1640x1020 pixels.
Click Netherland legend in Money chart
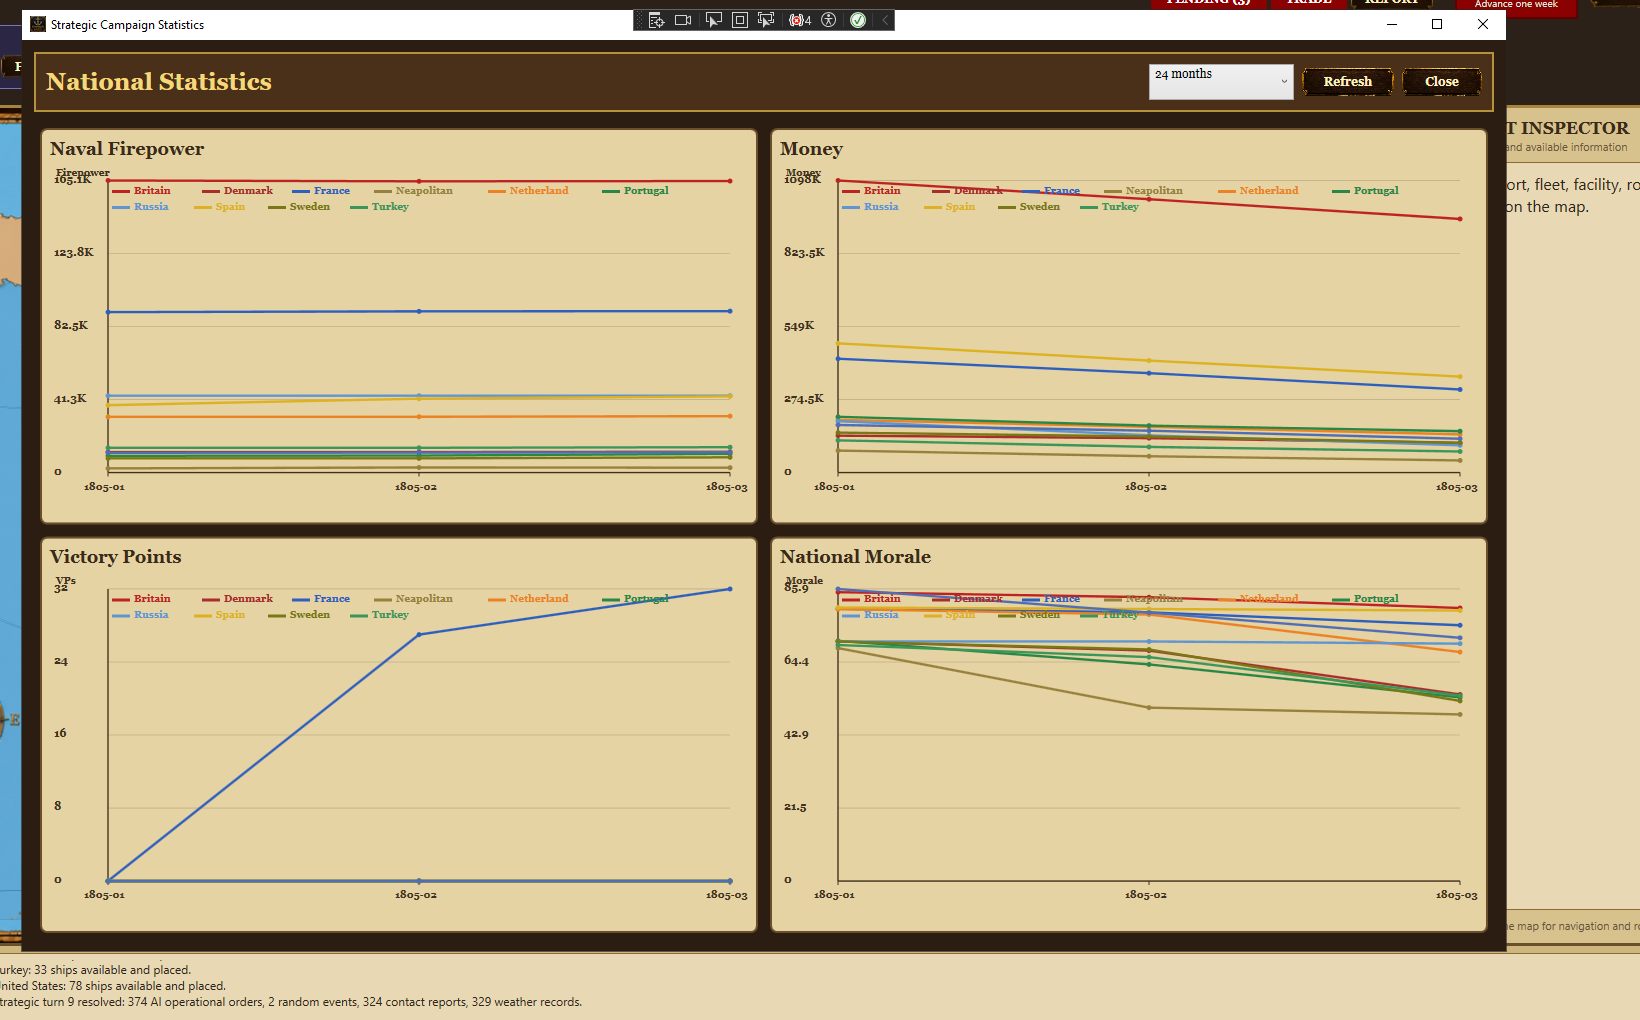(x=1258, y=191)
